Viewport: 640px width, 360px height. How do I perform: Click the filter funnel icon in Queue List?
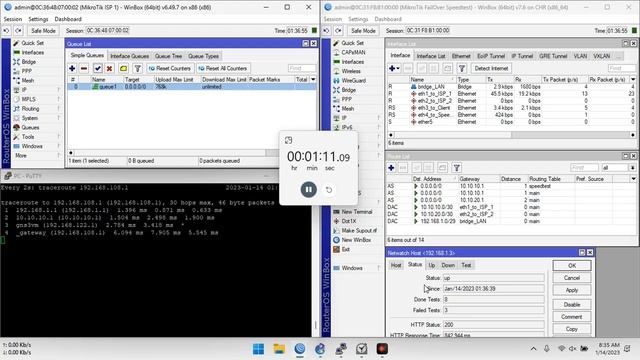point(138,69)
